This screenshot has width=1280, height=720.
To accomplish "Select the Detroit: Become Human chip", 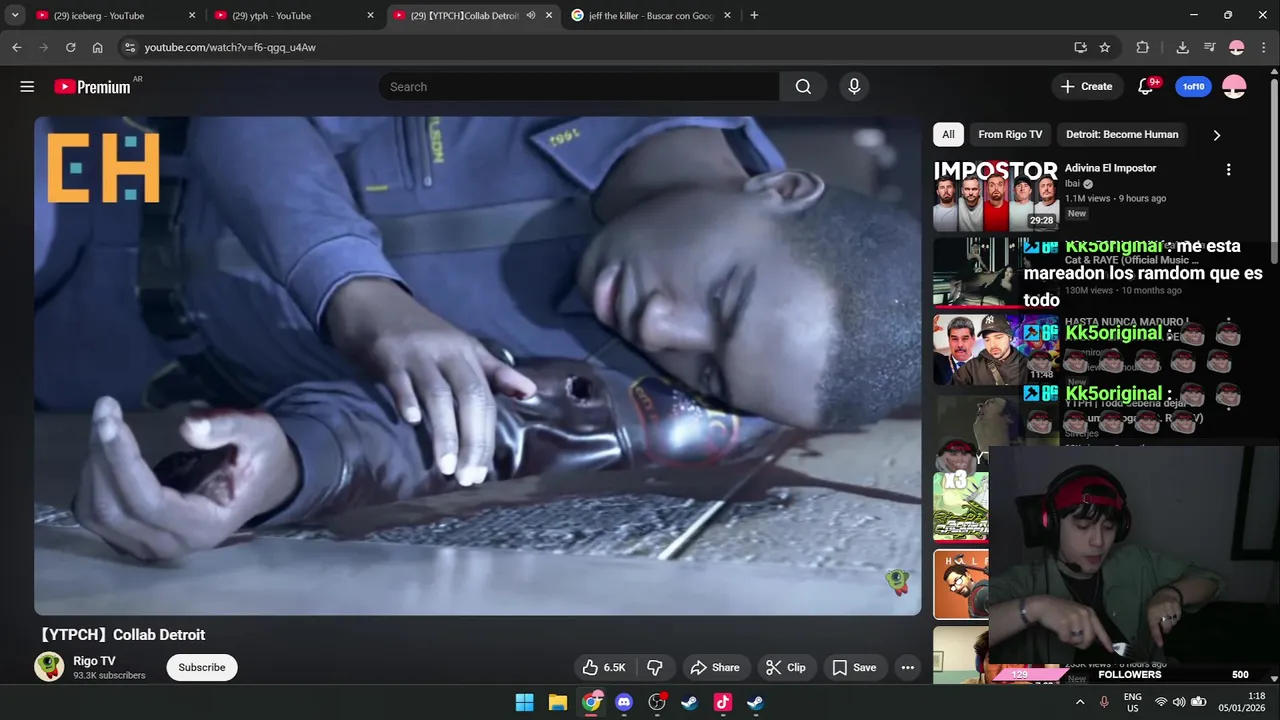I will point(1122,134).
